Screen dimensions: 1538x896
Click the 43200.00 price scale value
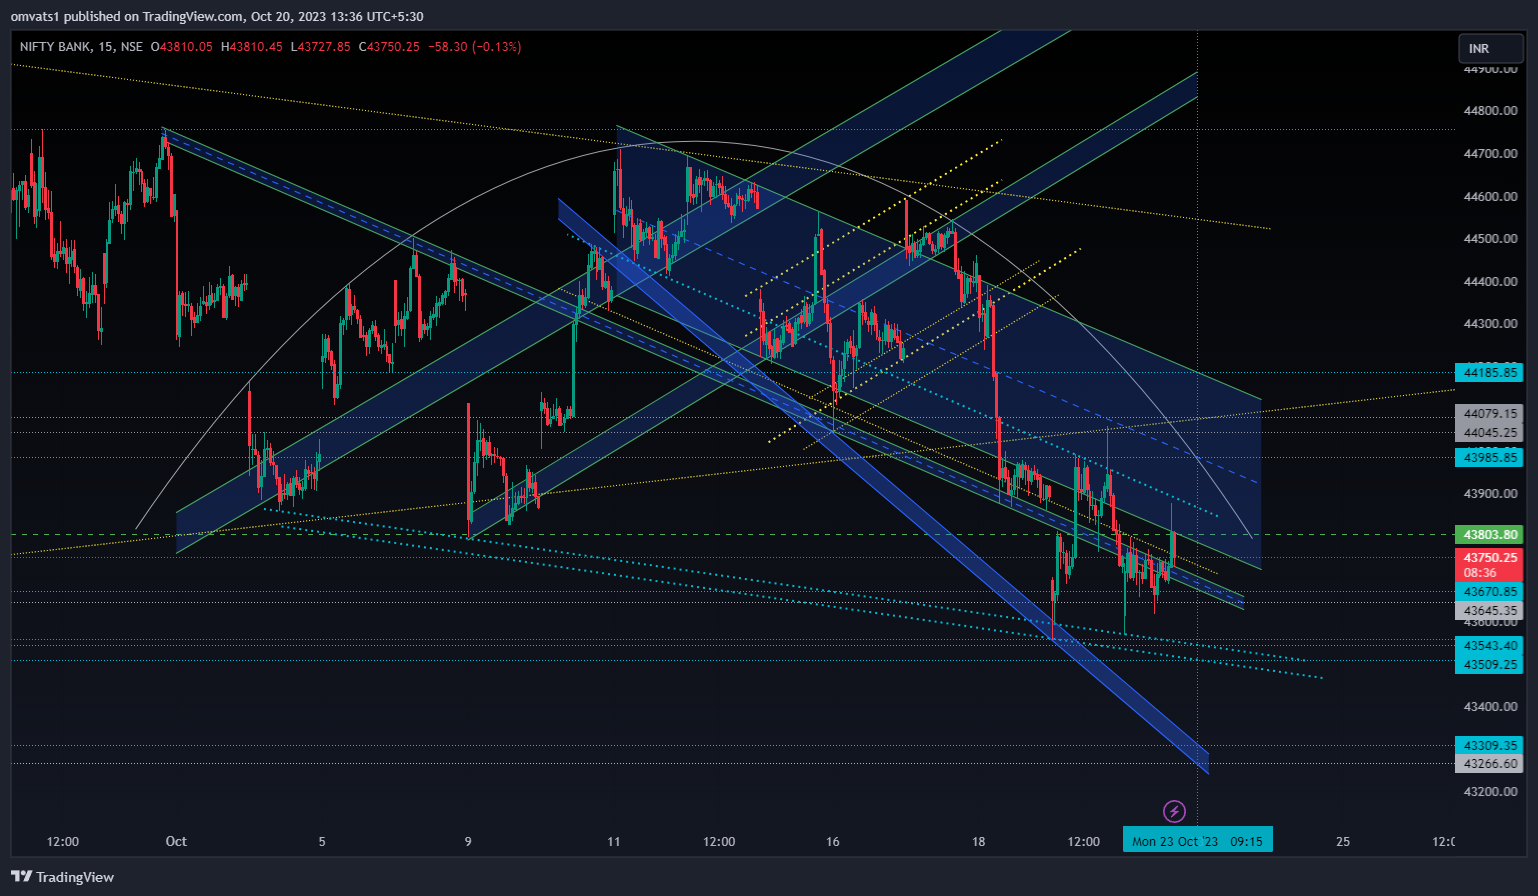tap(1490, 792)
